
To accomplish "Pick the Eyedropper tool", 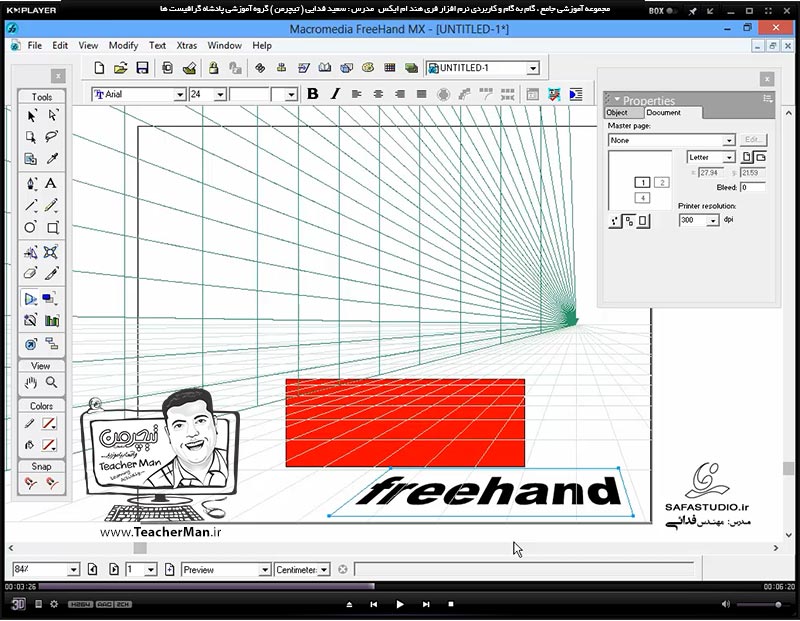I will (52, 159).
